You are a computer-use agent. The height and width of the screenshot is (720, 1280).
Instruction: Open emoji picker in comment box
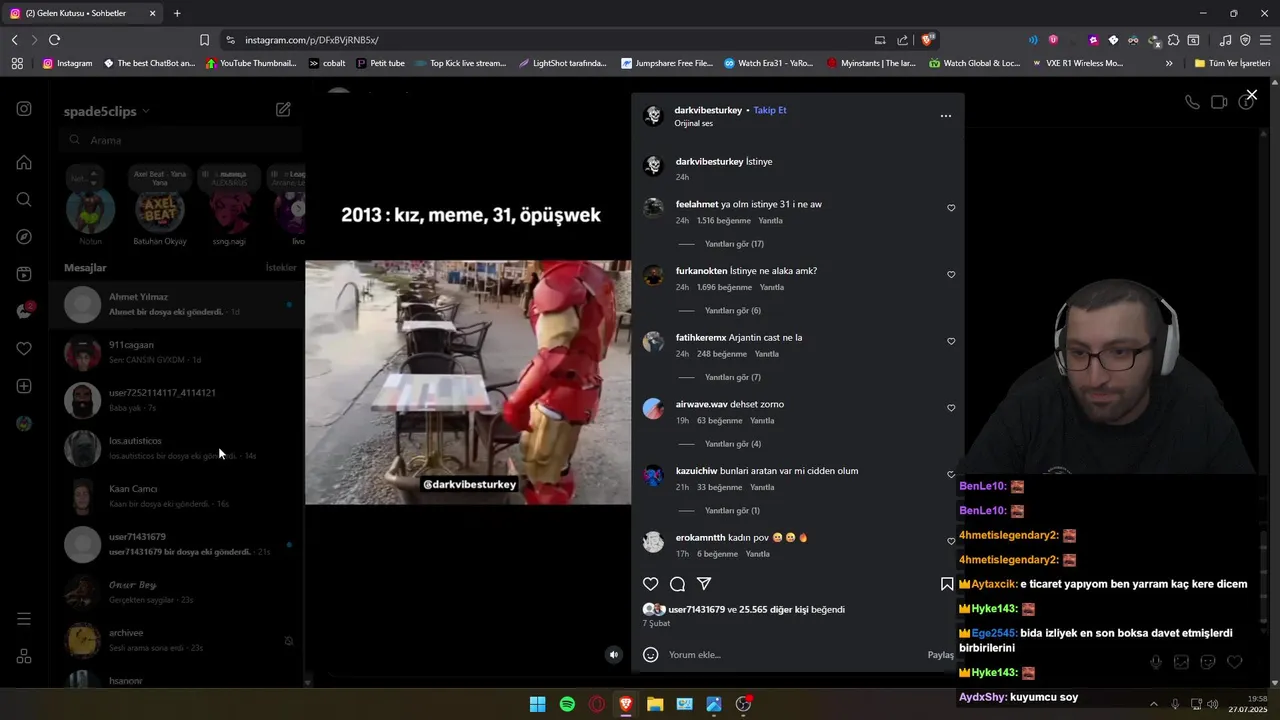pyautogui.click(x=651, y=655)
